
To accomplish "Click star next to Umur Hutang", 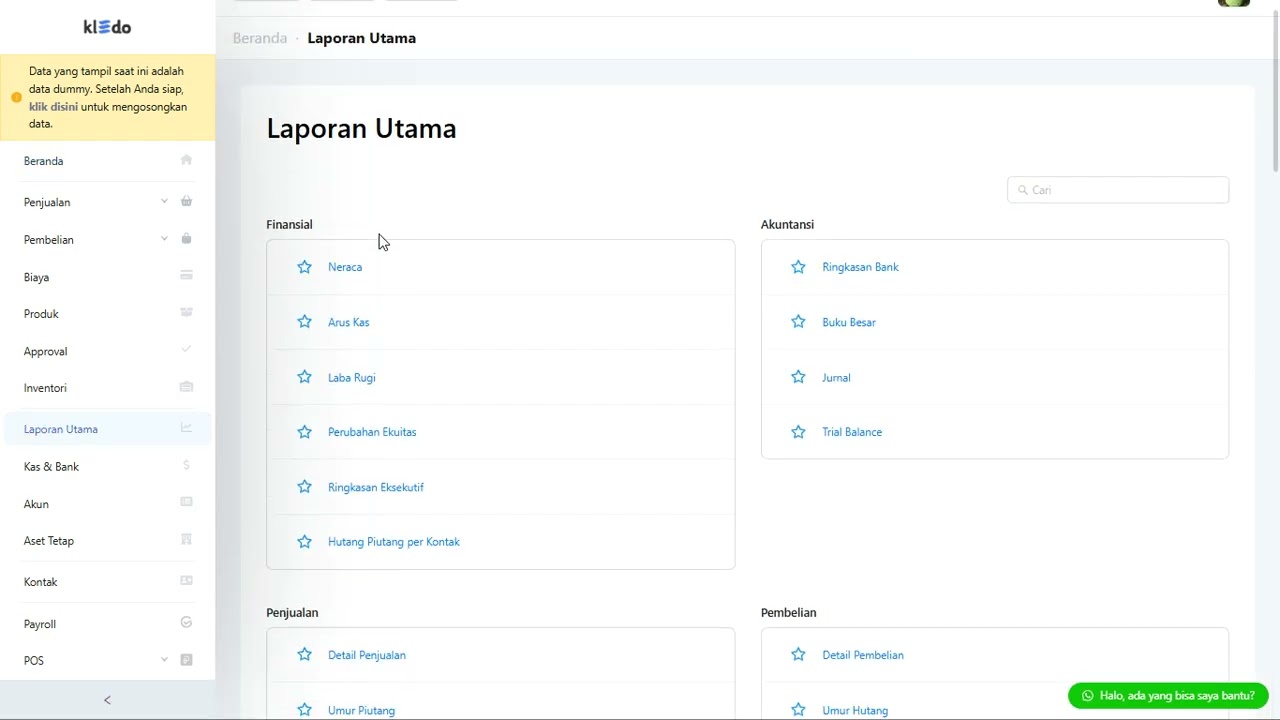I will (798, 710).
